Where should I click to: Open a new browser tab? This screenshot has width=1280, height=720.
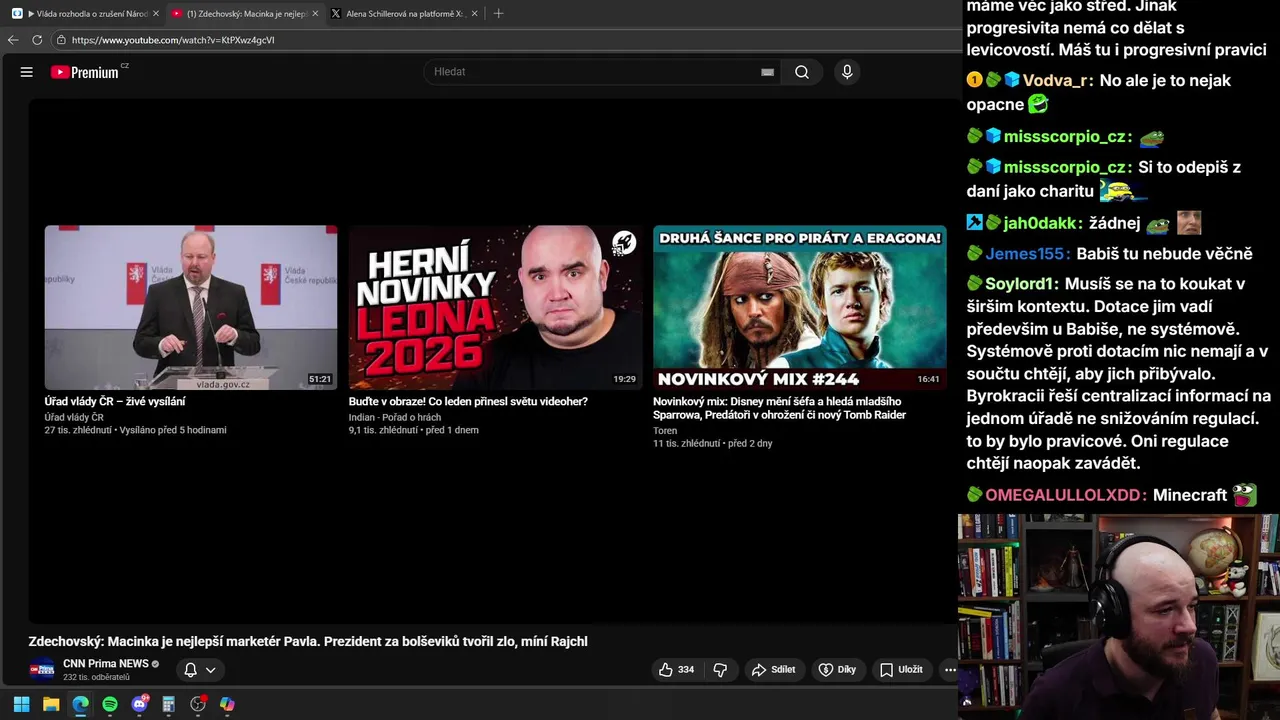(x=498, y=14)
